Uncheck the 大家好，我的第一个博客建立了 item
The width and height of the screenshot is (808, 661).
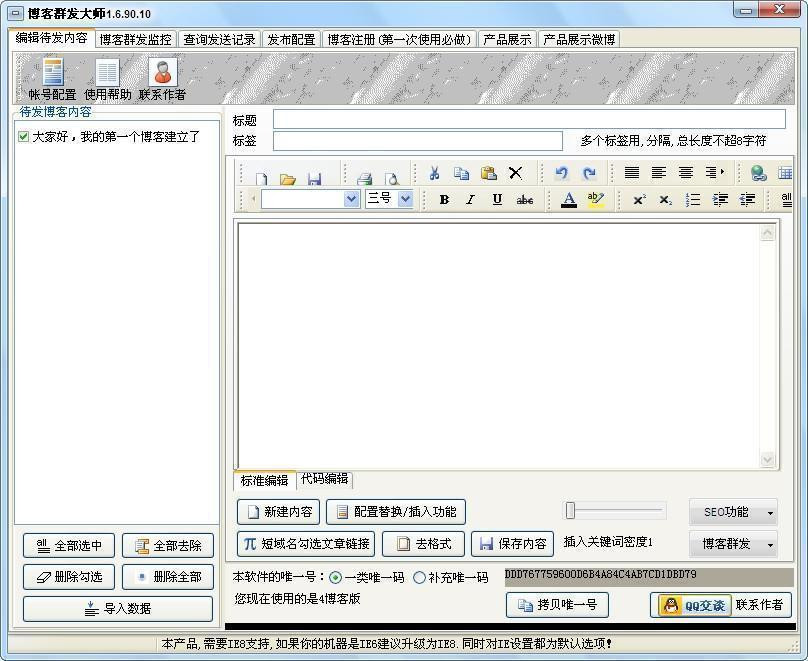(x=24, y=136)
